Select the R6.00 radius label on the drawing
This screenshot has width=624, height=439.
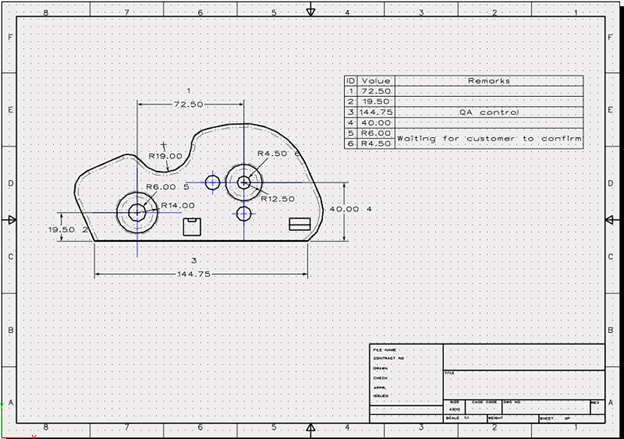[161, 187]
